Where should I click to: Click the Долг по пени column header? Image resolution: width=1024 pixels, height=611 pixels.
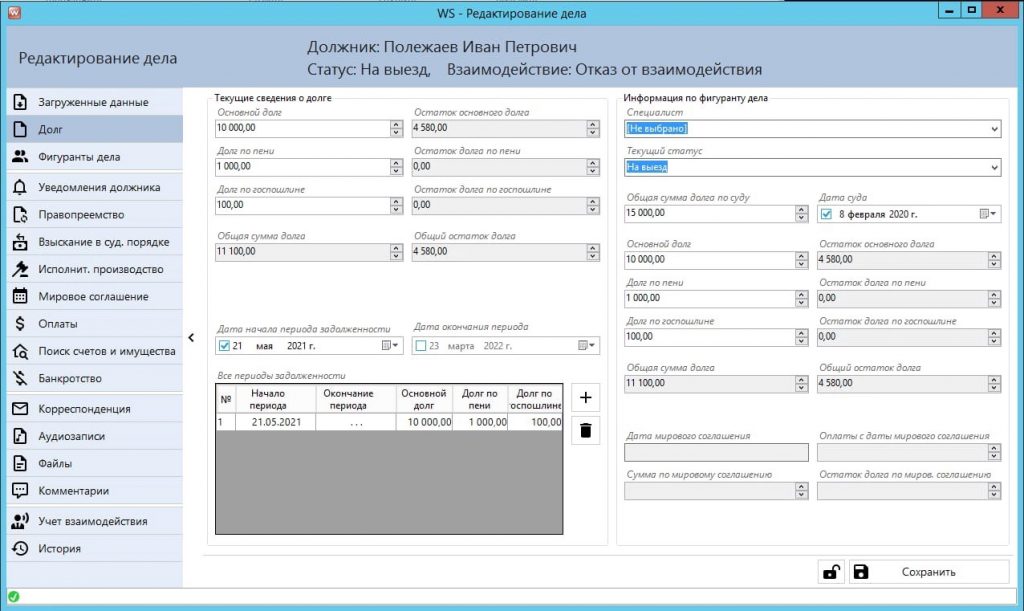(480, 399)
